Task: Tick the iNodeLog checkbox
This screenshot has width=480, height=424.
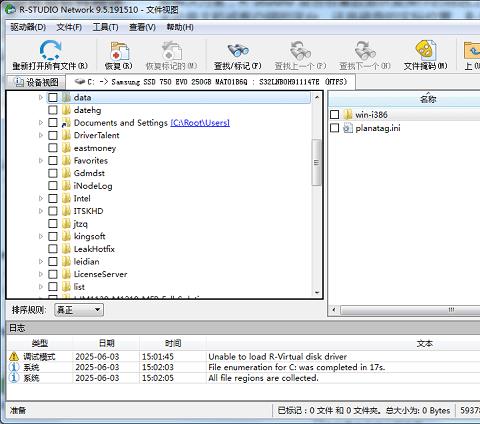Action: [53, 186]
